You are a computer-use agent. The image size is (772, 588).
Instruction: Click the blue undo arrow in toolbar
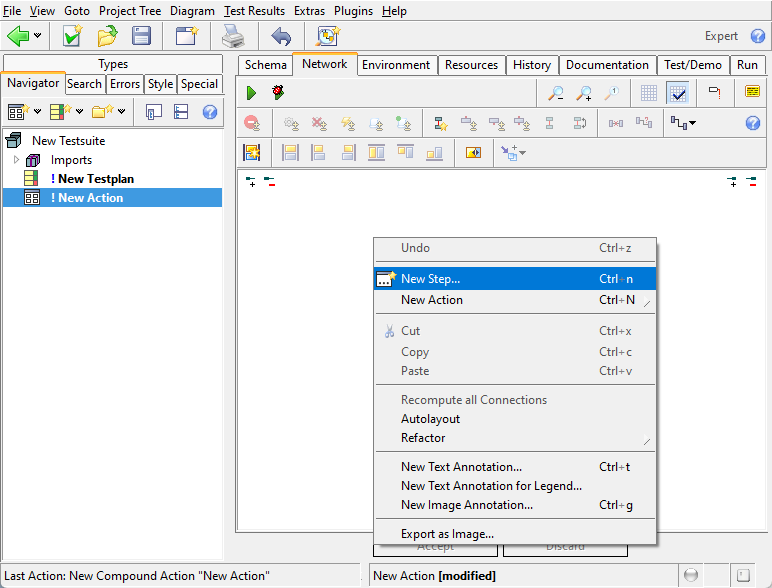point(281,36)
